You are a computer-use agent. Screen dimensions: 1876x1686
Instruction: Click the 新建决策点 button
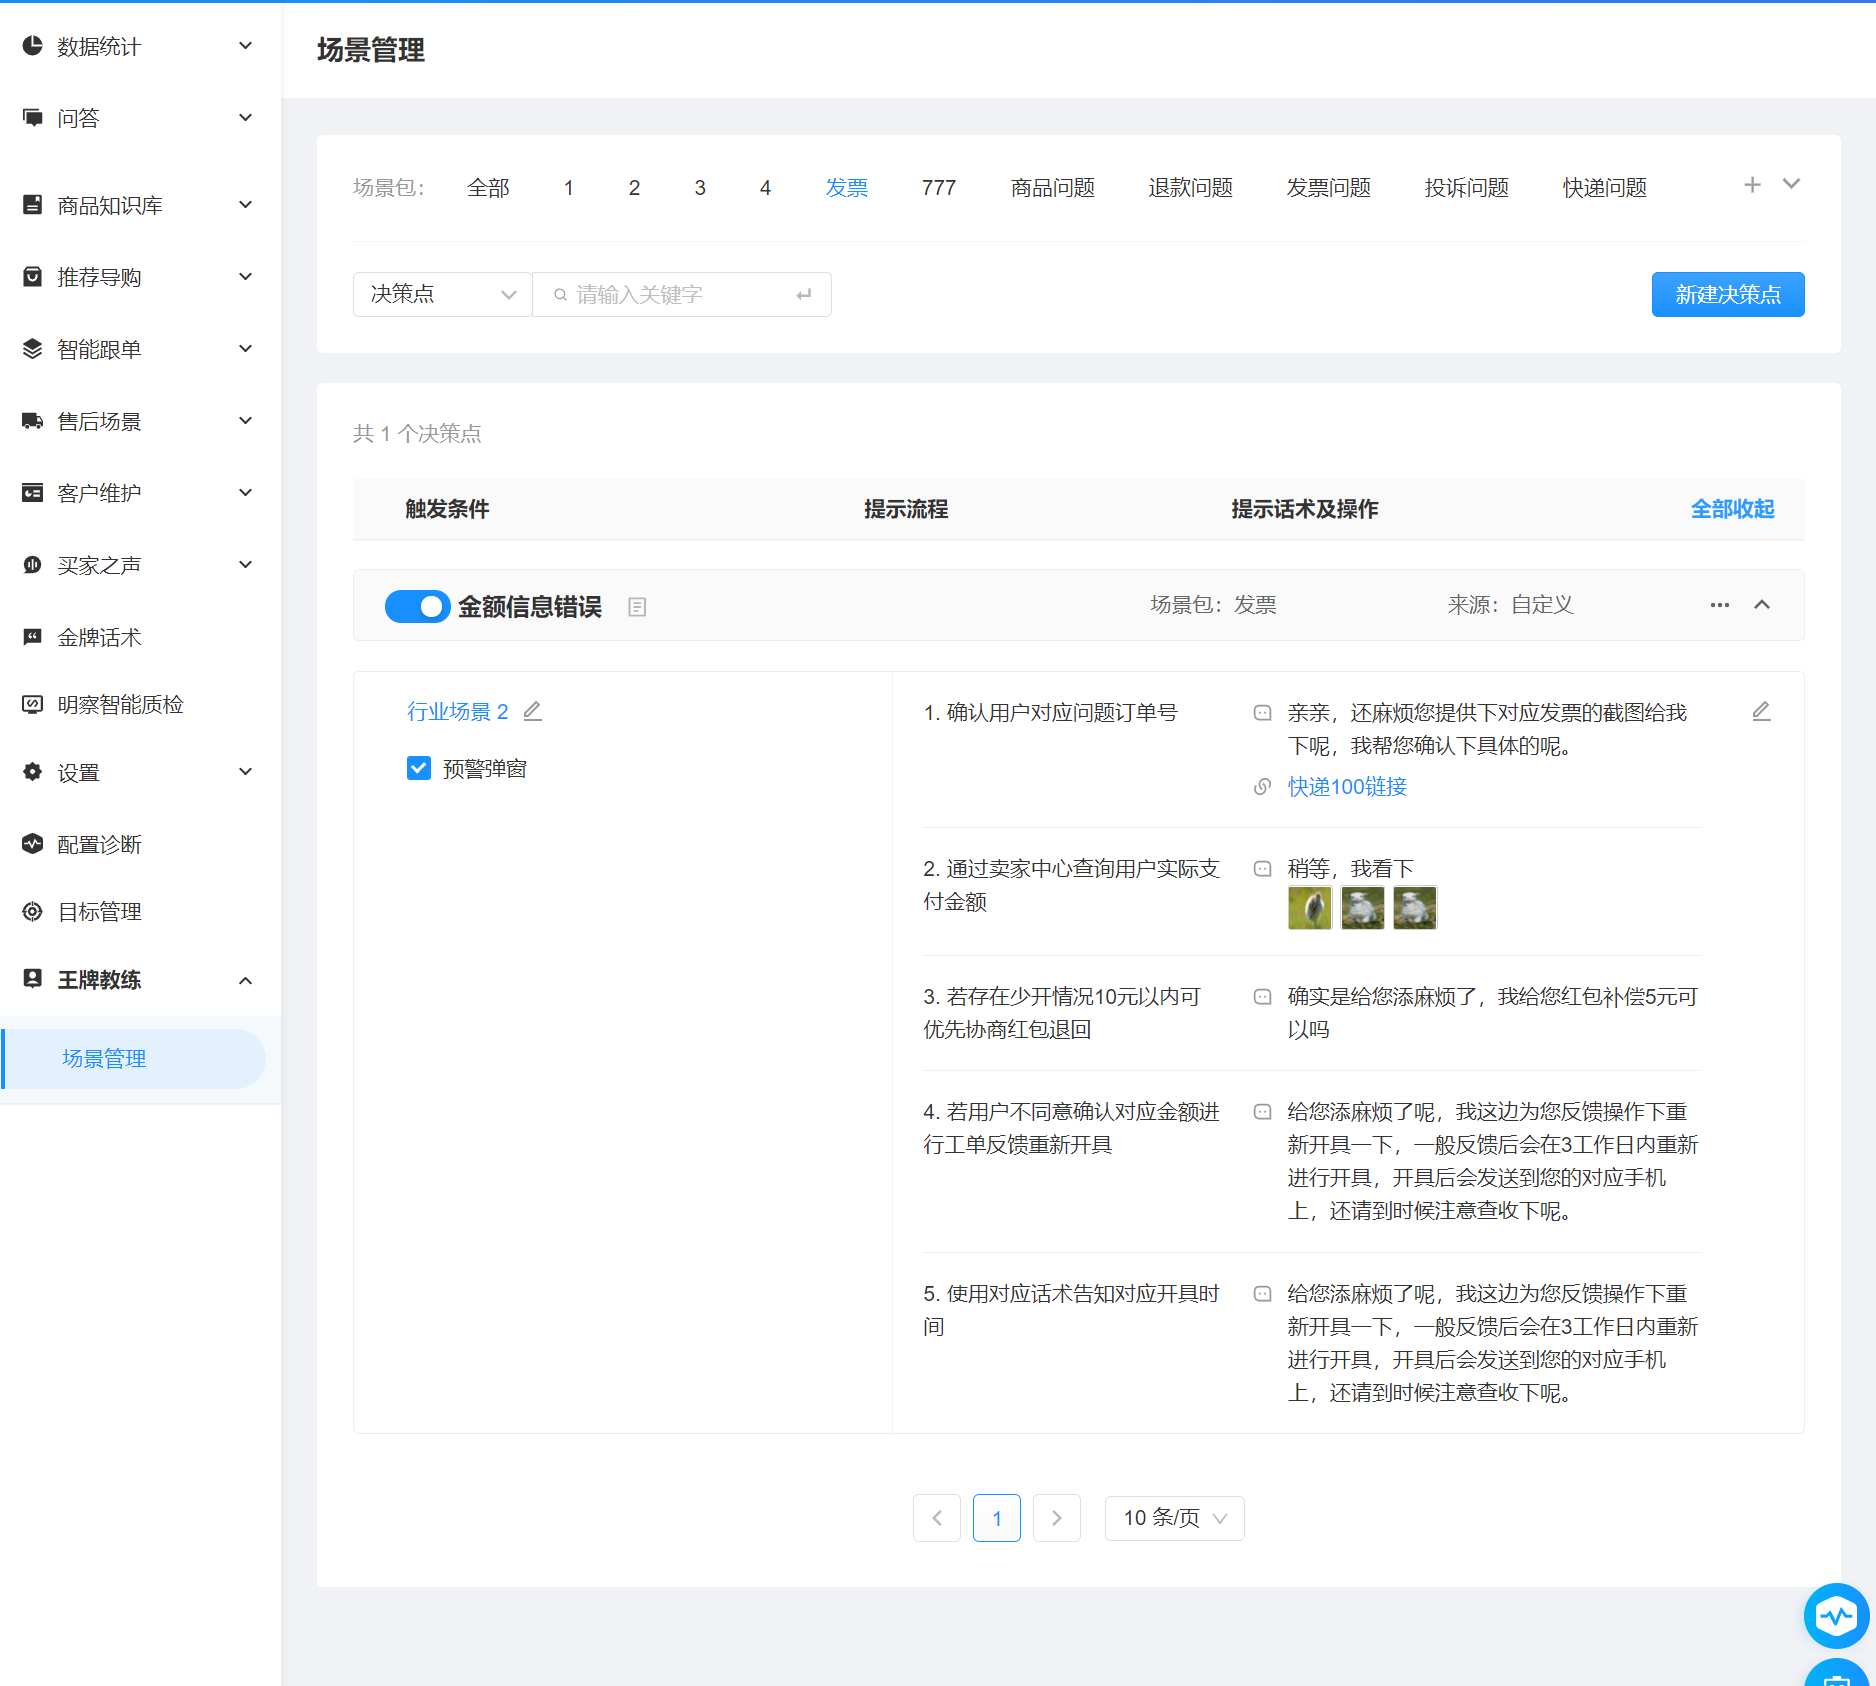pos(1728,294)
